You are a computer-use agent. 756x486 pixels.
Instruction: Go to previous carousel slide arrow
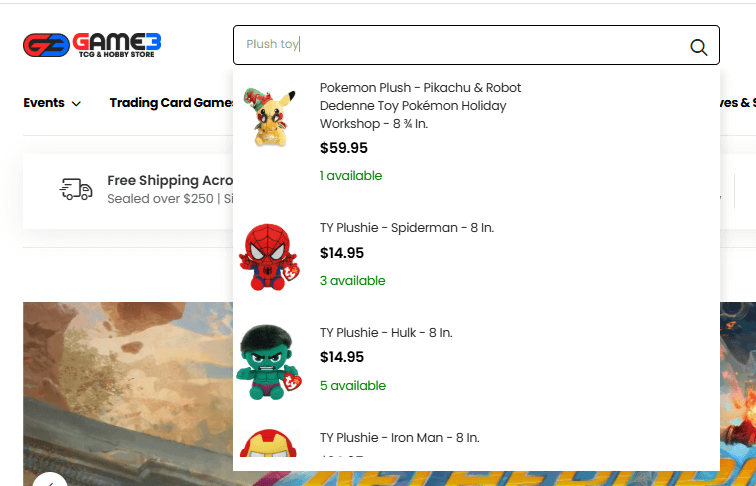pyautogui.click(x=49, y=480)
